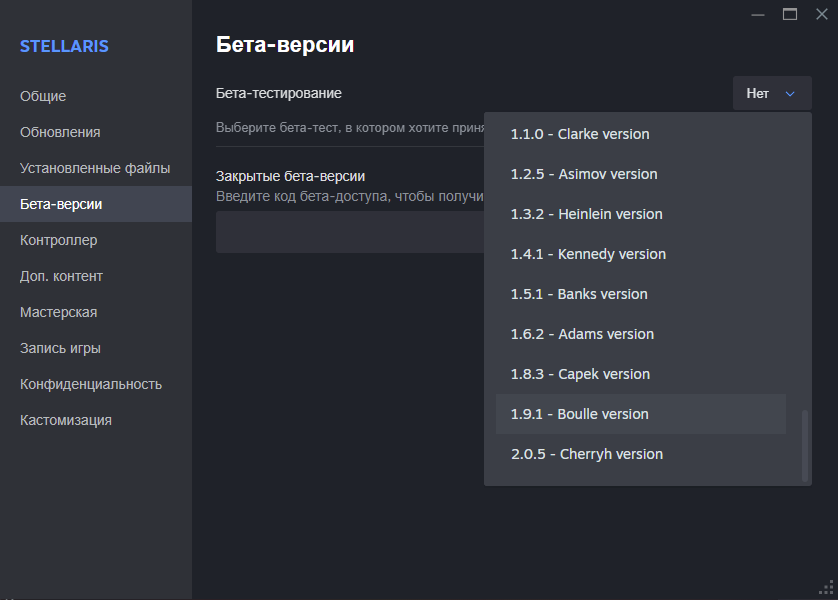Choose 1.1.0 - Clarke version
This screenshot has height=600, width=838.
(641, 134)
